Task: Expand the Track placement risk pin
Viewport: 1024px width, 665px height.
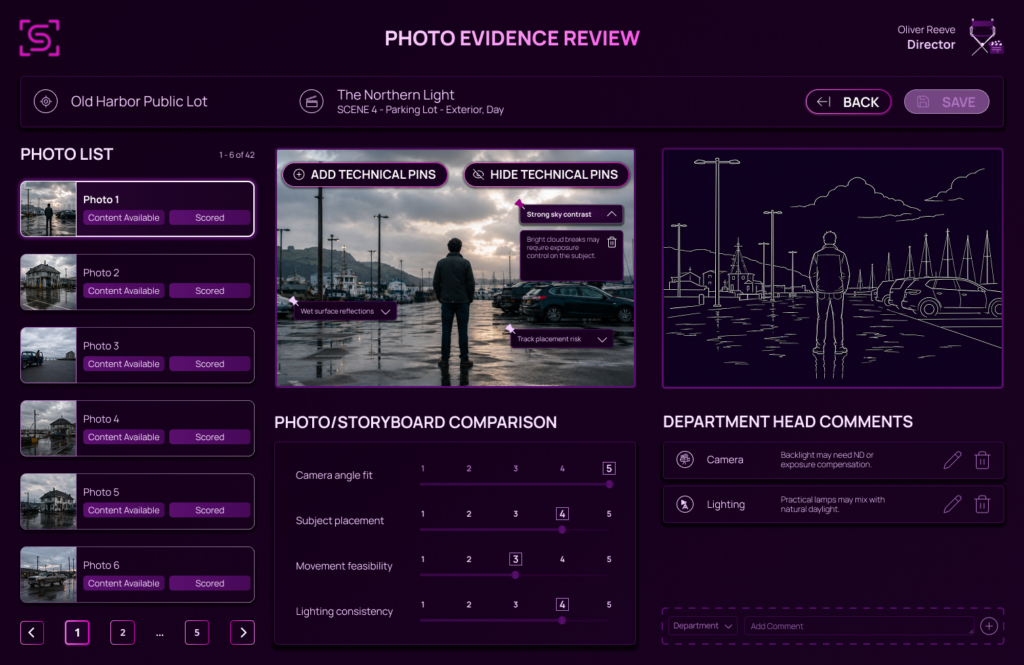Action: (602, 339)
